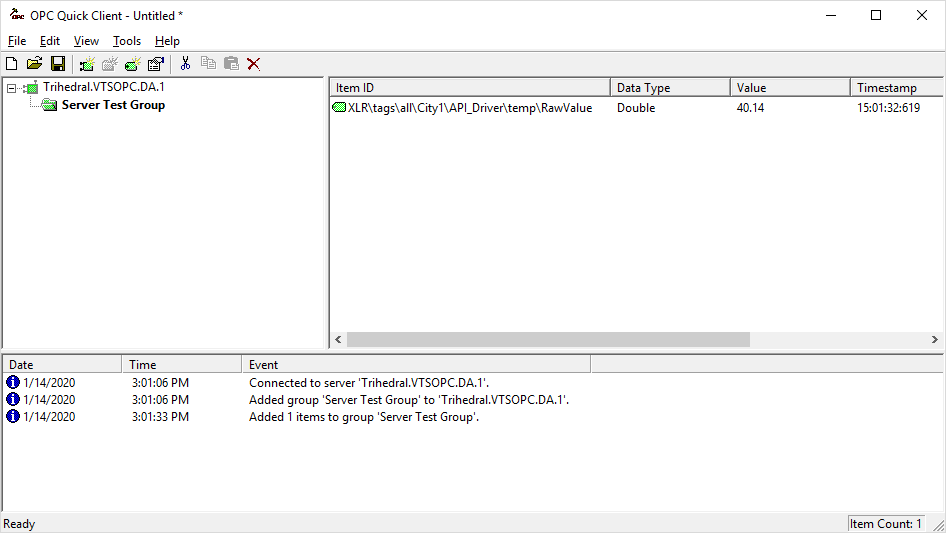The height and width of the screenshot is (533, 946).
Task: Select the Trihedral.VTSOPC.DA.1 server node
Action: coord(103,87)
